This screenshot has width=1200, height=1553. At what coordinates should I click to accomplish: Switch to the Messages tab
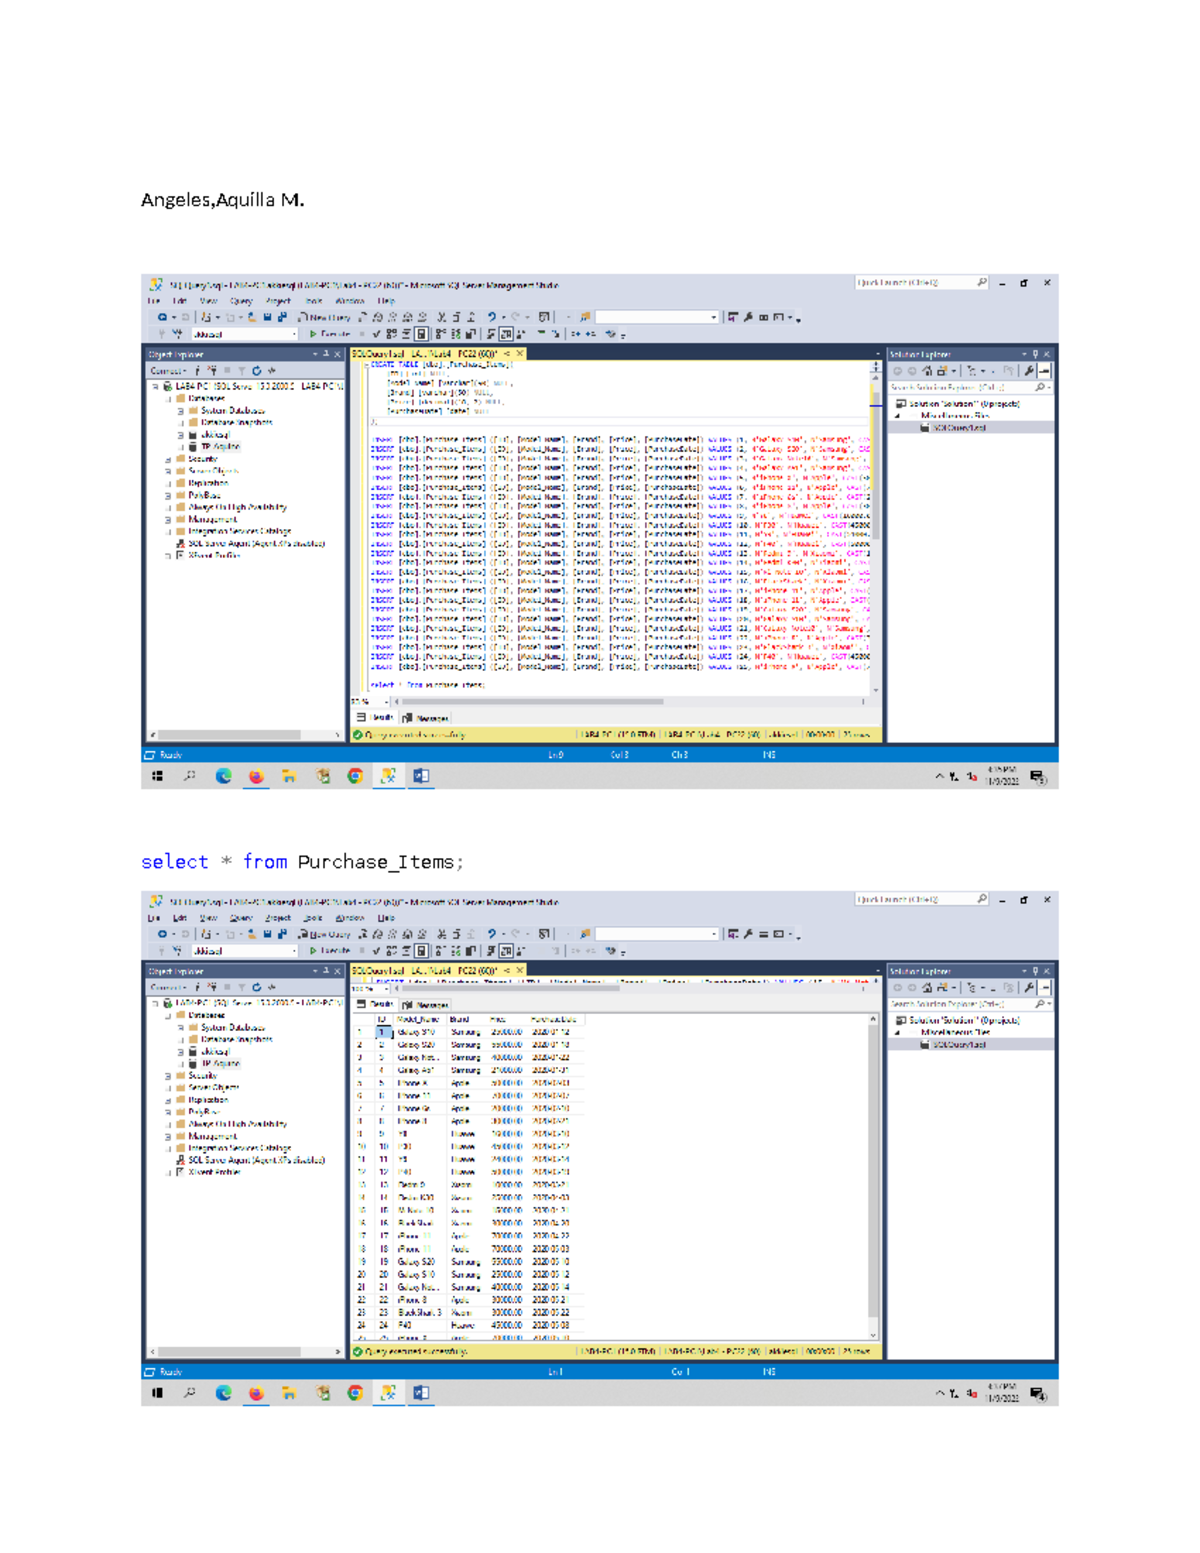[432, 718]
